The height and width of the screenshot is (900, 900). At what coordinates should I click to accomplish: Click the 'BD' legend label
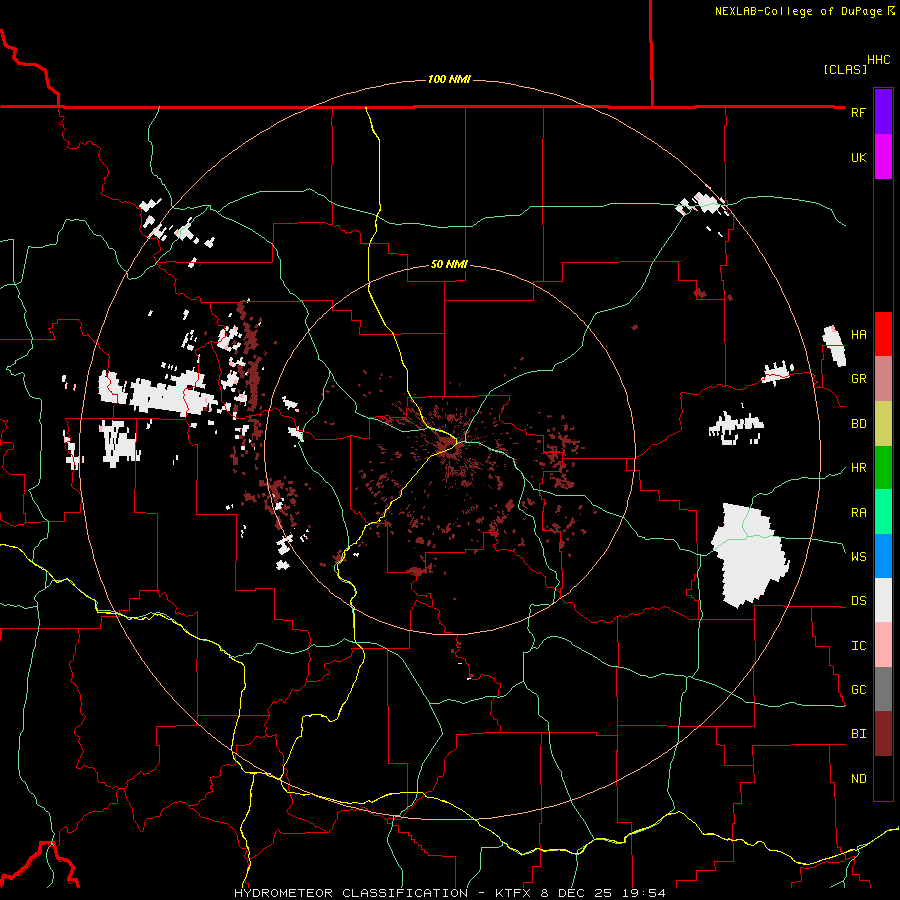pos(858,424)
